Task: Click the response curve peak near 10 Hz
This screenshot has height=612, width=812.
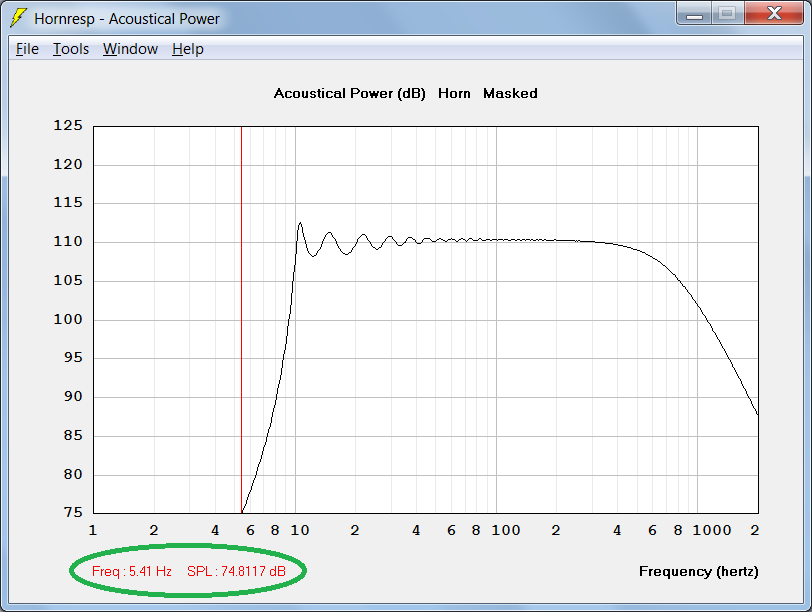Action: pyautogui.click(x=300, y=223)
